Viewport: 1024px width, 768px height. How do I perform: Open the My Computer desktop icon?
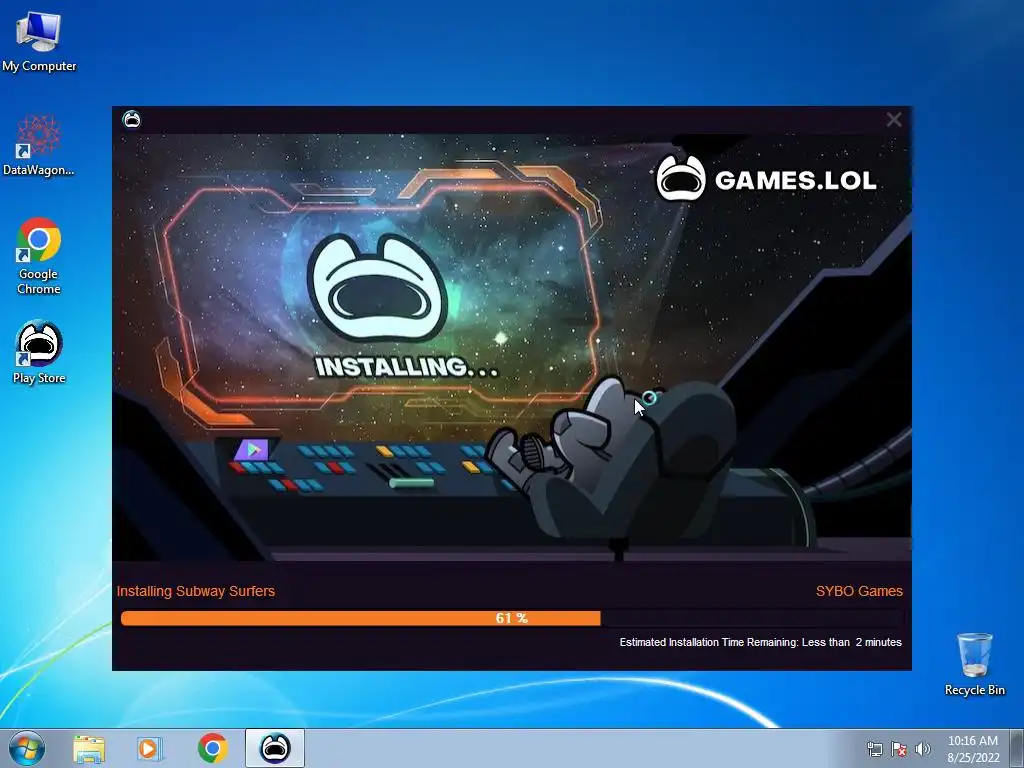click(x=39, y=40)
